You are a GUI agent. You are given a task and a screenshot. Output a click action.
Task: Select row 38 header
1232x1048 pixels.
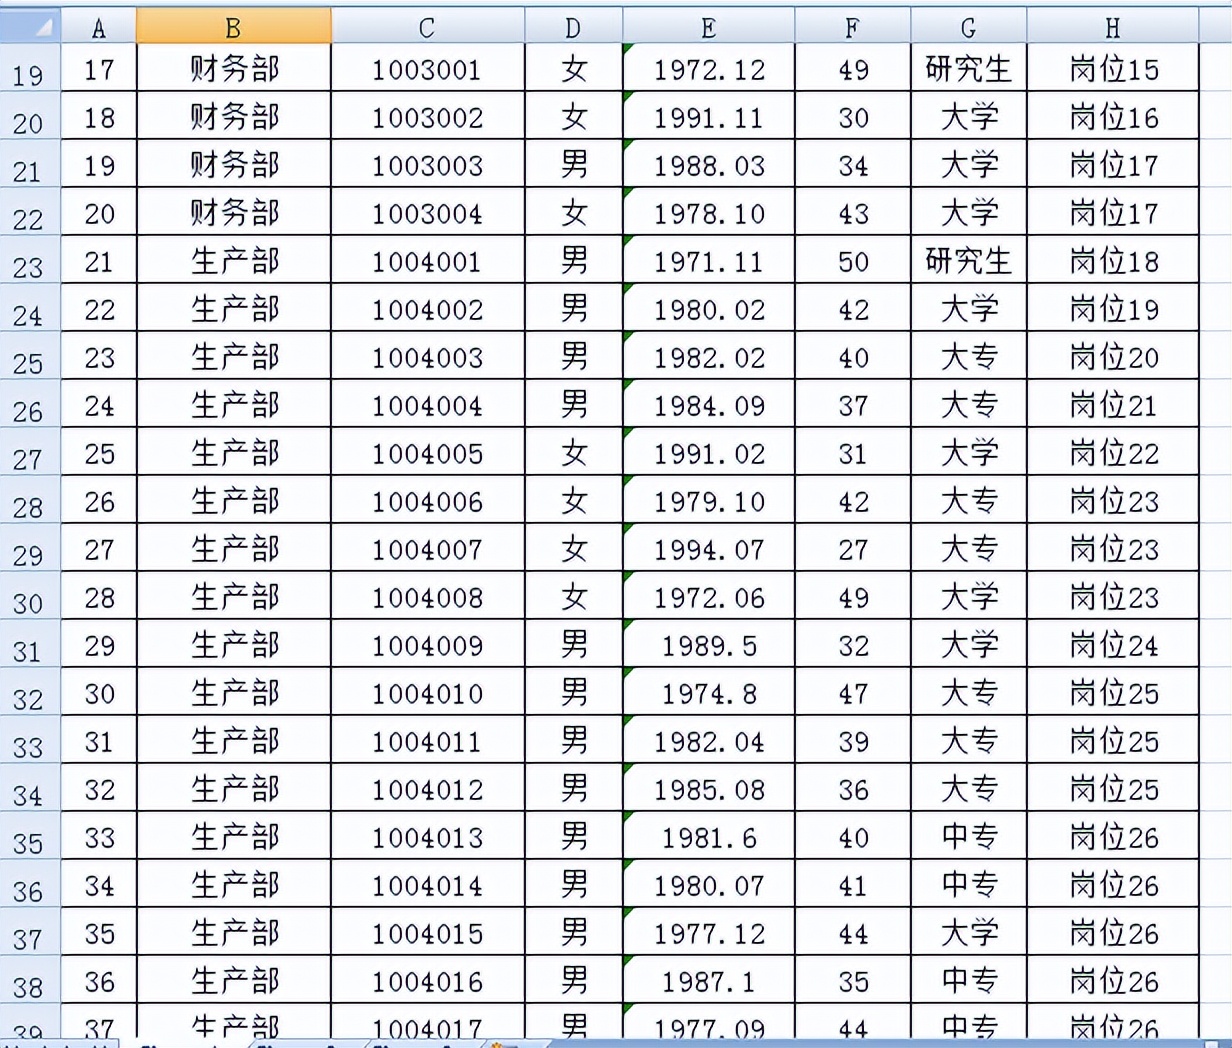(29, 983)
